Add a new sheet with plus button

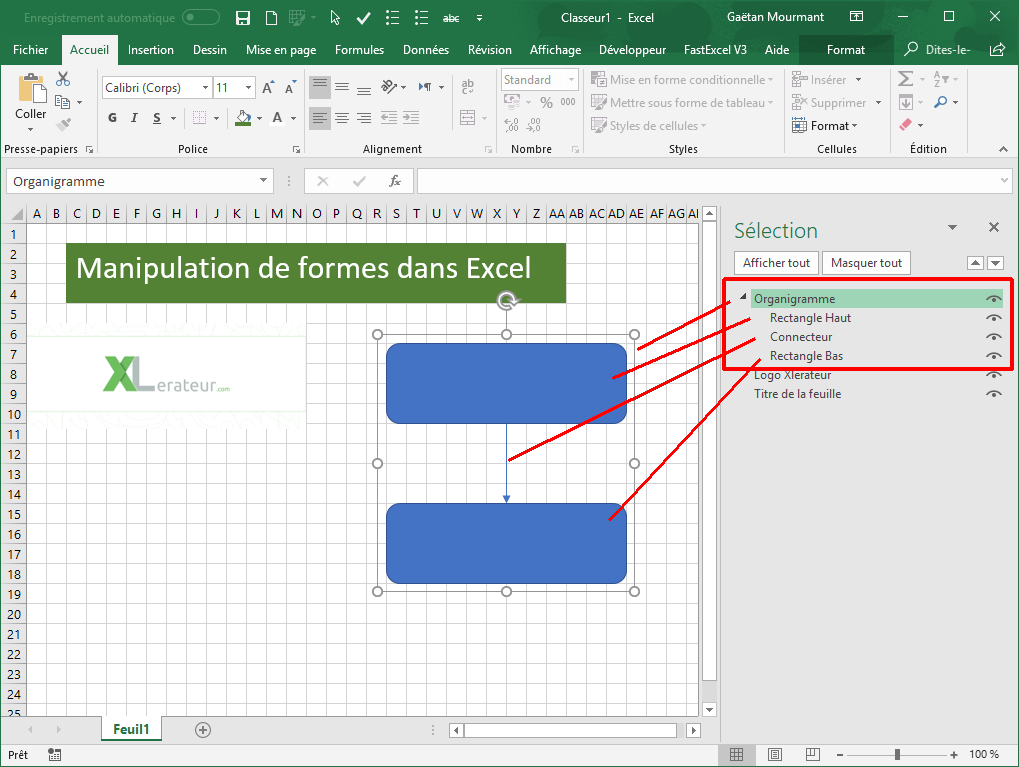point(203,730)
